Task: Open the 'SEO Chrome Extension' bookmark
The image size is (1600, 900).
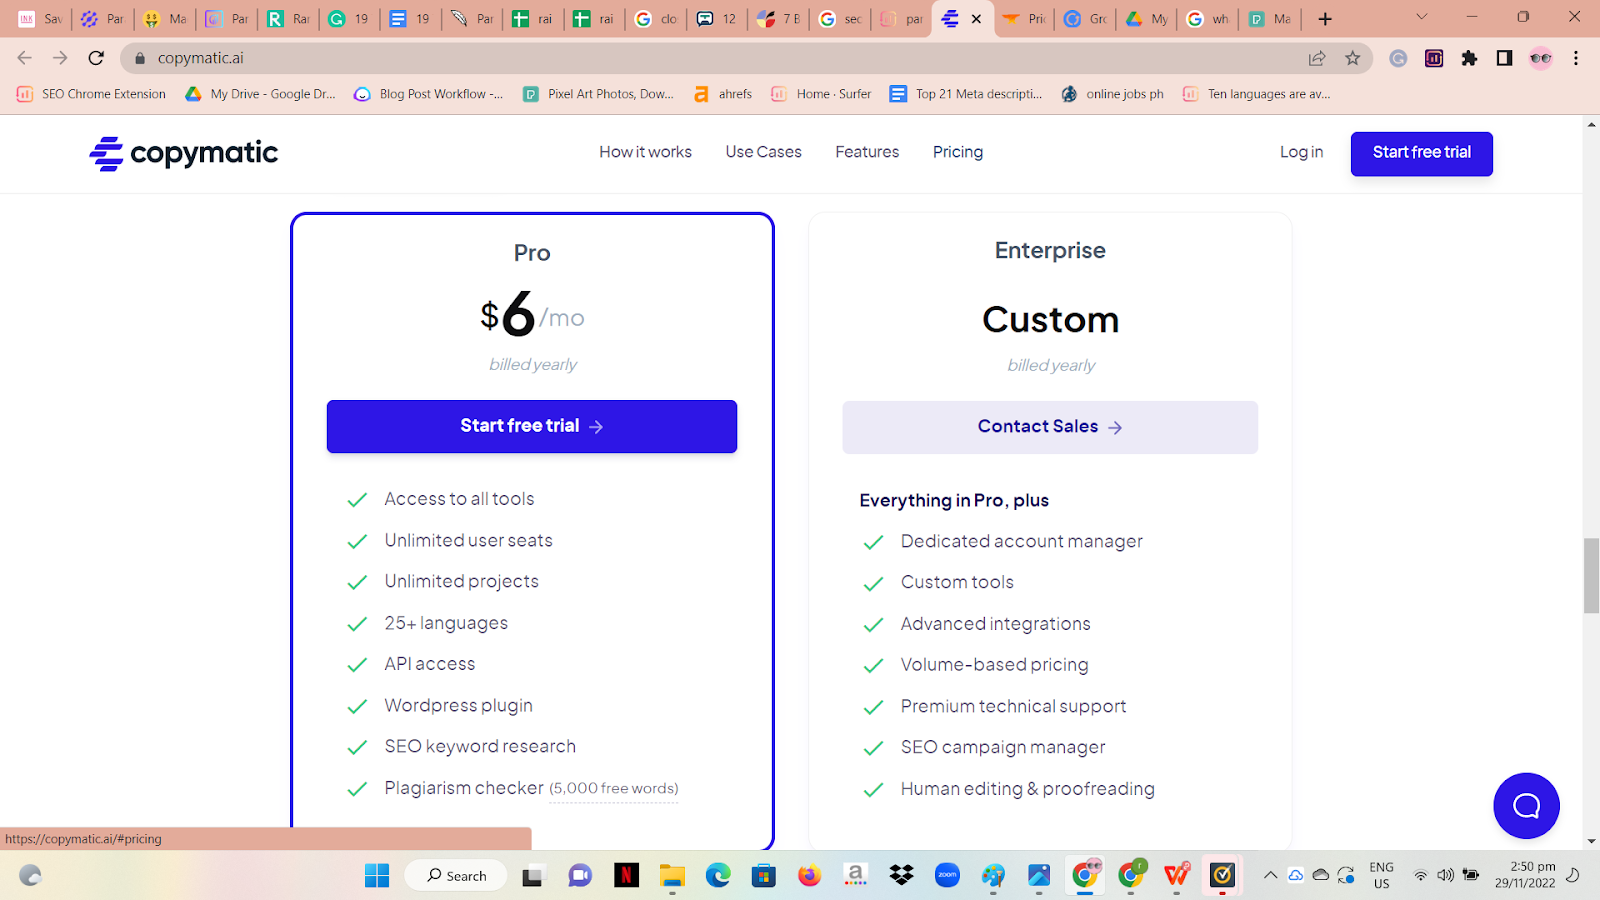Action: pyautogui.click(x=92, y=94)
